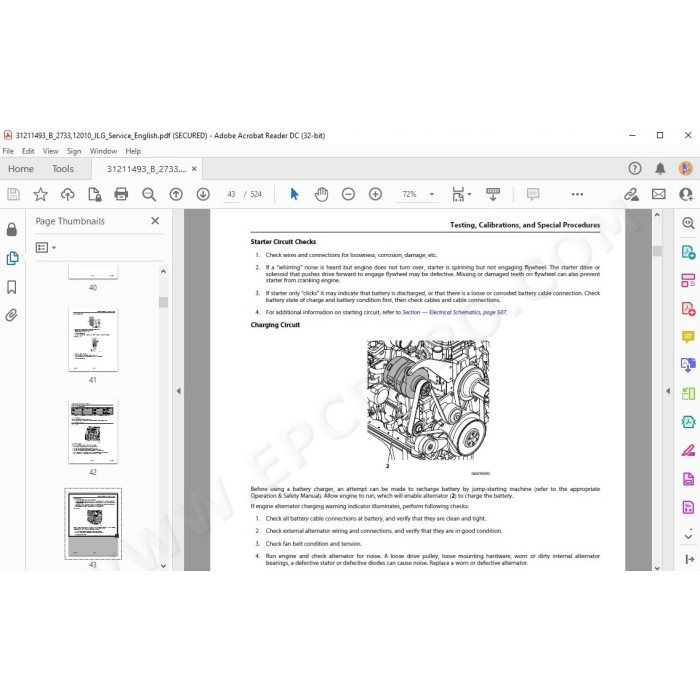Close the Page Thumbnails panel
This screenshot has height=700, width=700.
(x=155, y=221)
